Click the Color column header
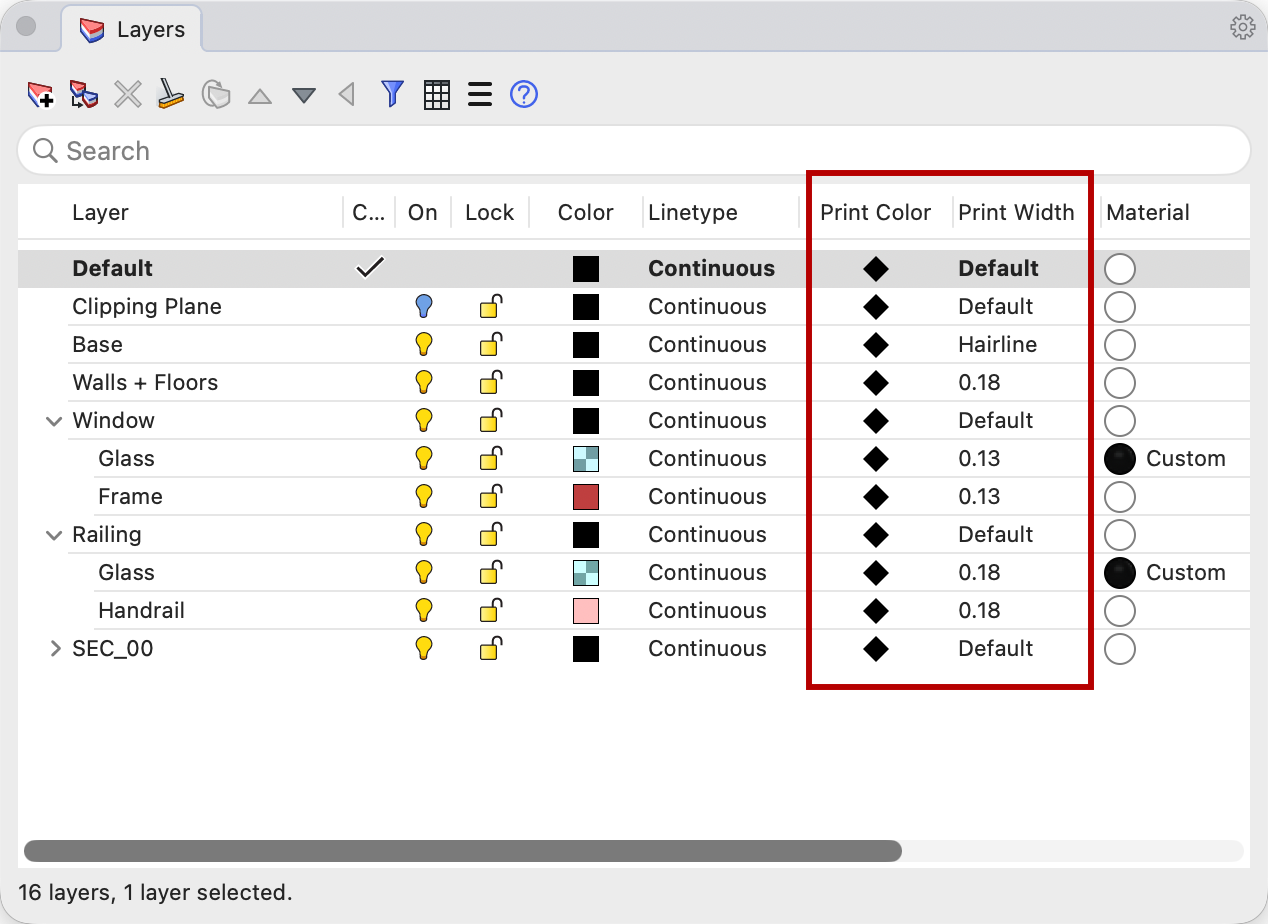This screenshot has width=1268, height=924. click(585, 212)
